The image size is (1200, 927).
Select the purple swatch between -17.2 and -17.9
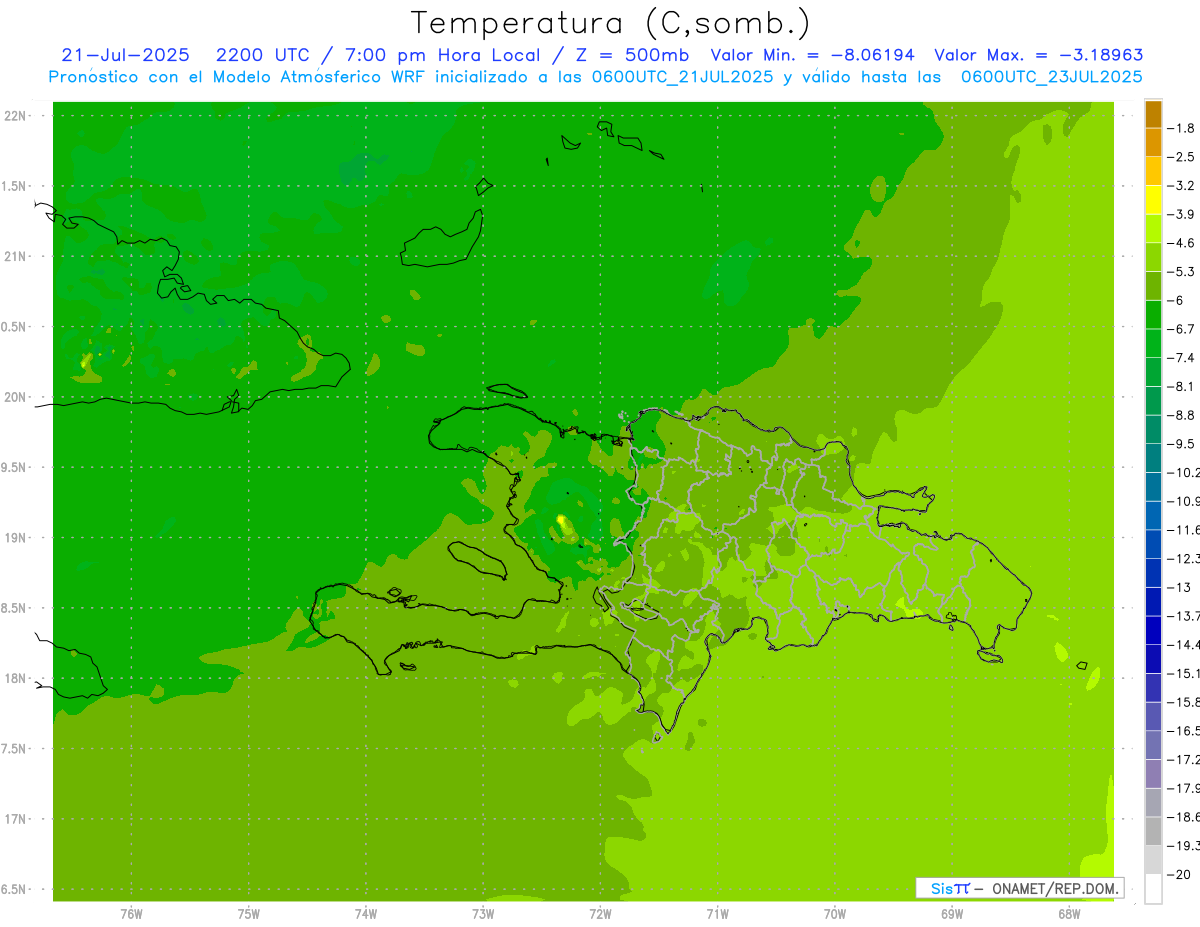tap(1153, 773)
